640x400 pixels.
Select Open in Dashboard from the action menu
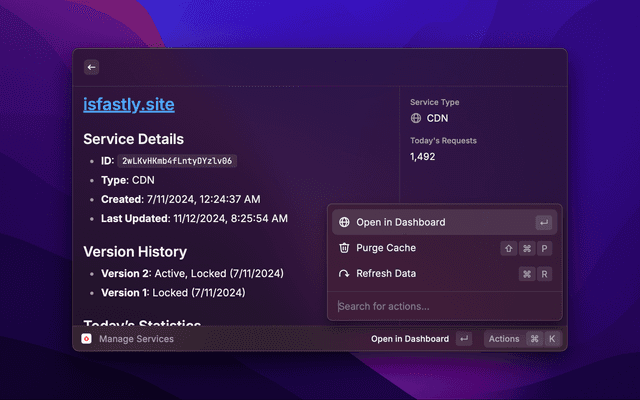400,222
